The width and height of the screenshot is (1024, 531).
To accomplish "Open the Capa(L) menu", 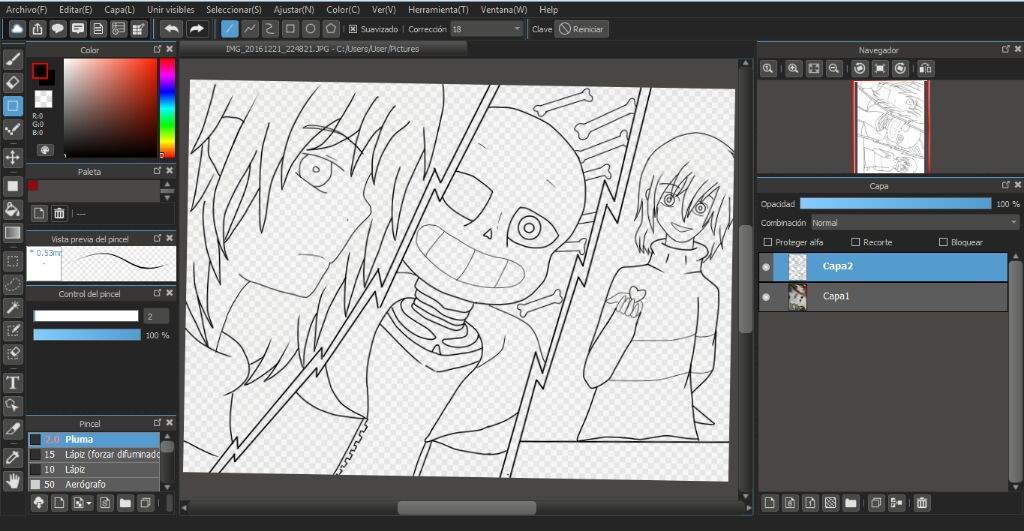I will (120, 10).
